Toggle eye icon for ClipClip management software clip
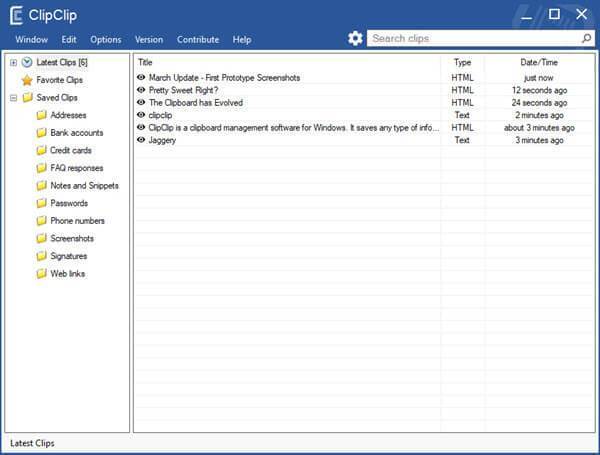 (x=141, y=127)
